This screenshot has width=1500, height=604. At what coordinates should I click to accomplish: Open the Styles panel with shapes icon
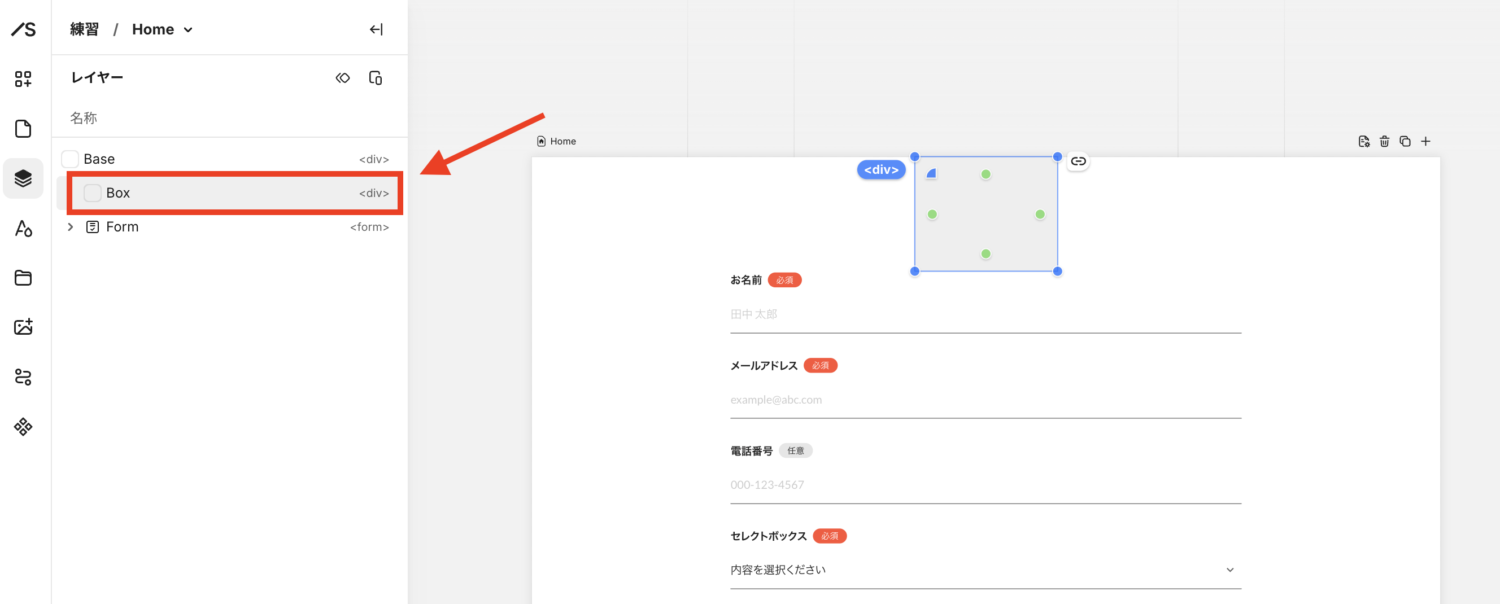(23, 229)
